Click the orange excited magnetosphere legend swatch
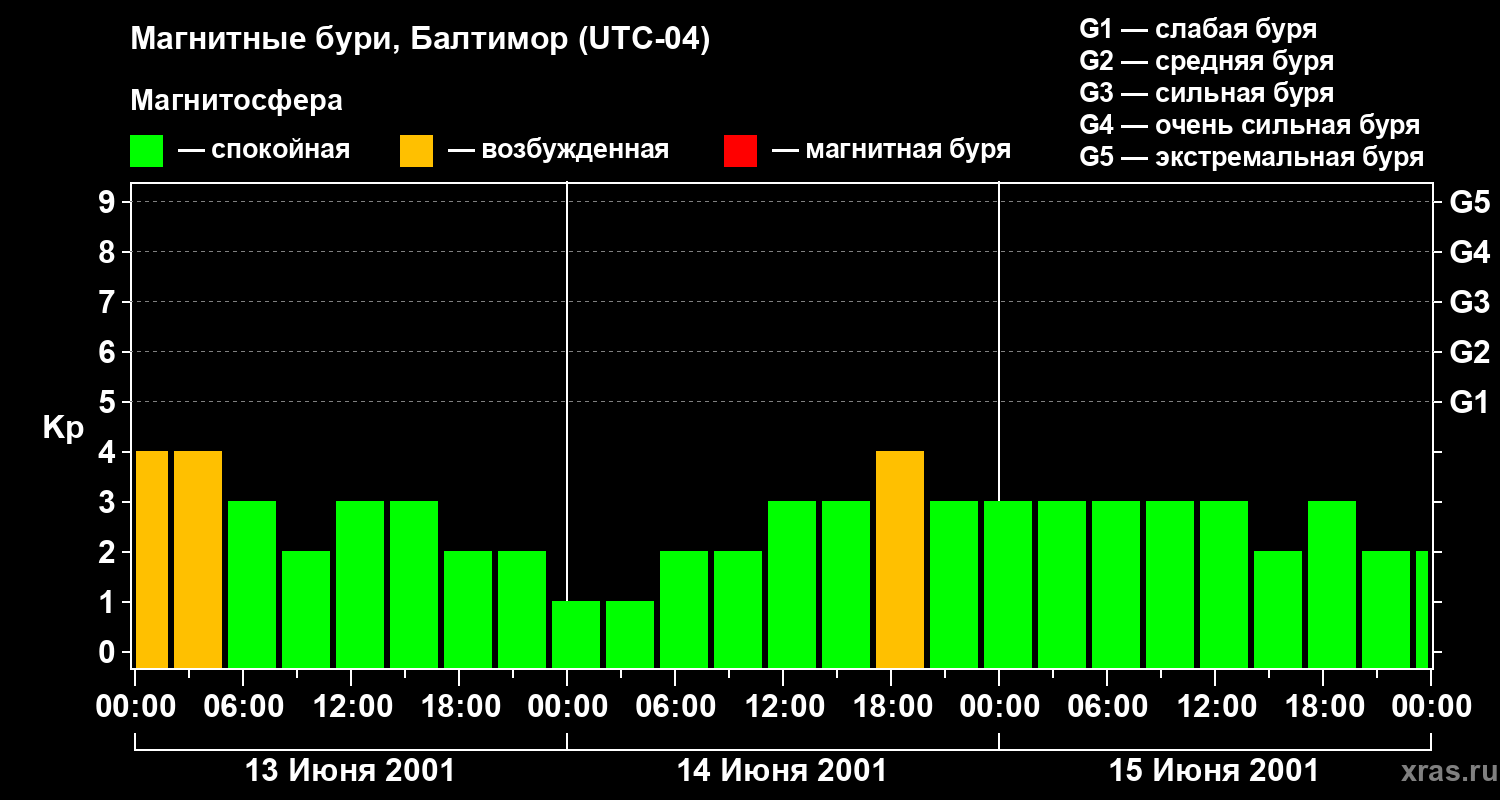 [416, 151]
